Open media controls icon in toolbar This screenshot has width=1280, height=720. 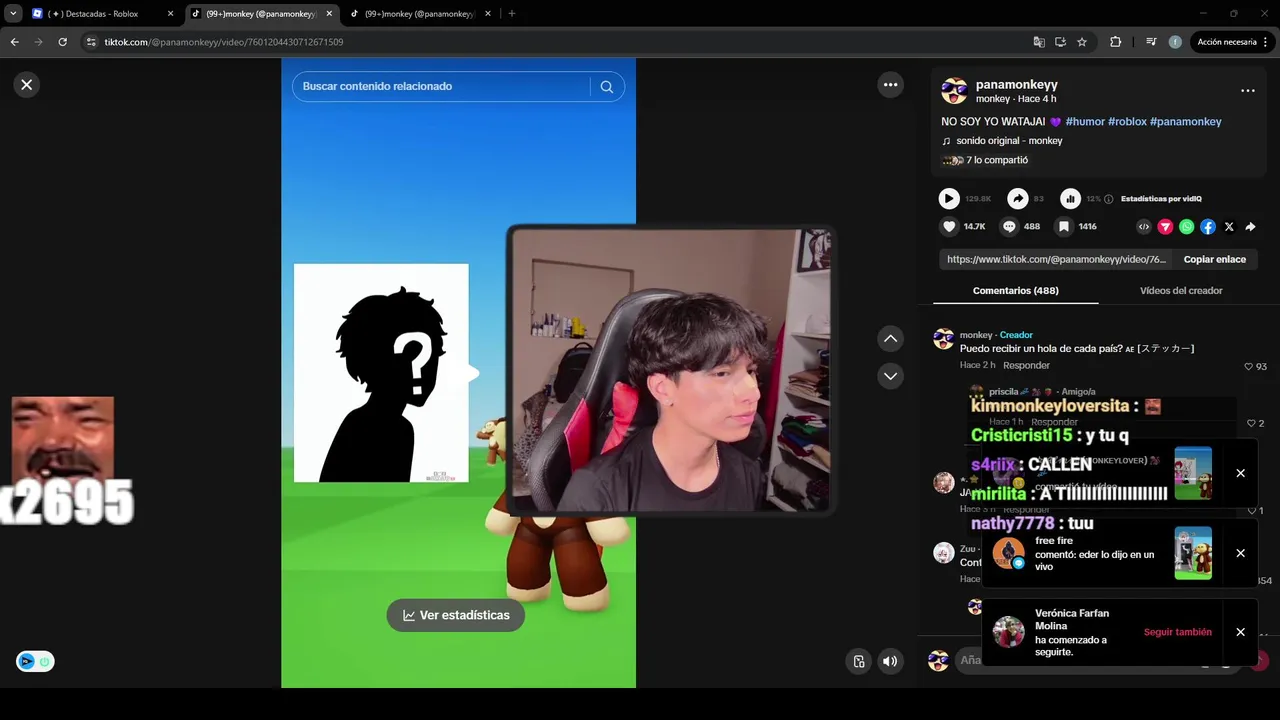(x=1151, y=42)
